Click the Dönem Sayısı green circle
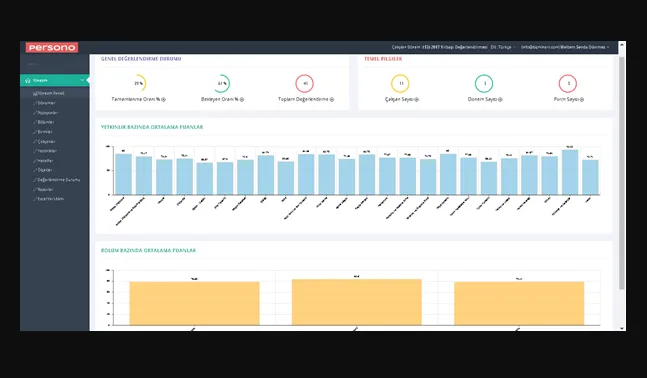647x378 pixels. (x=484, y=83)
